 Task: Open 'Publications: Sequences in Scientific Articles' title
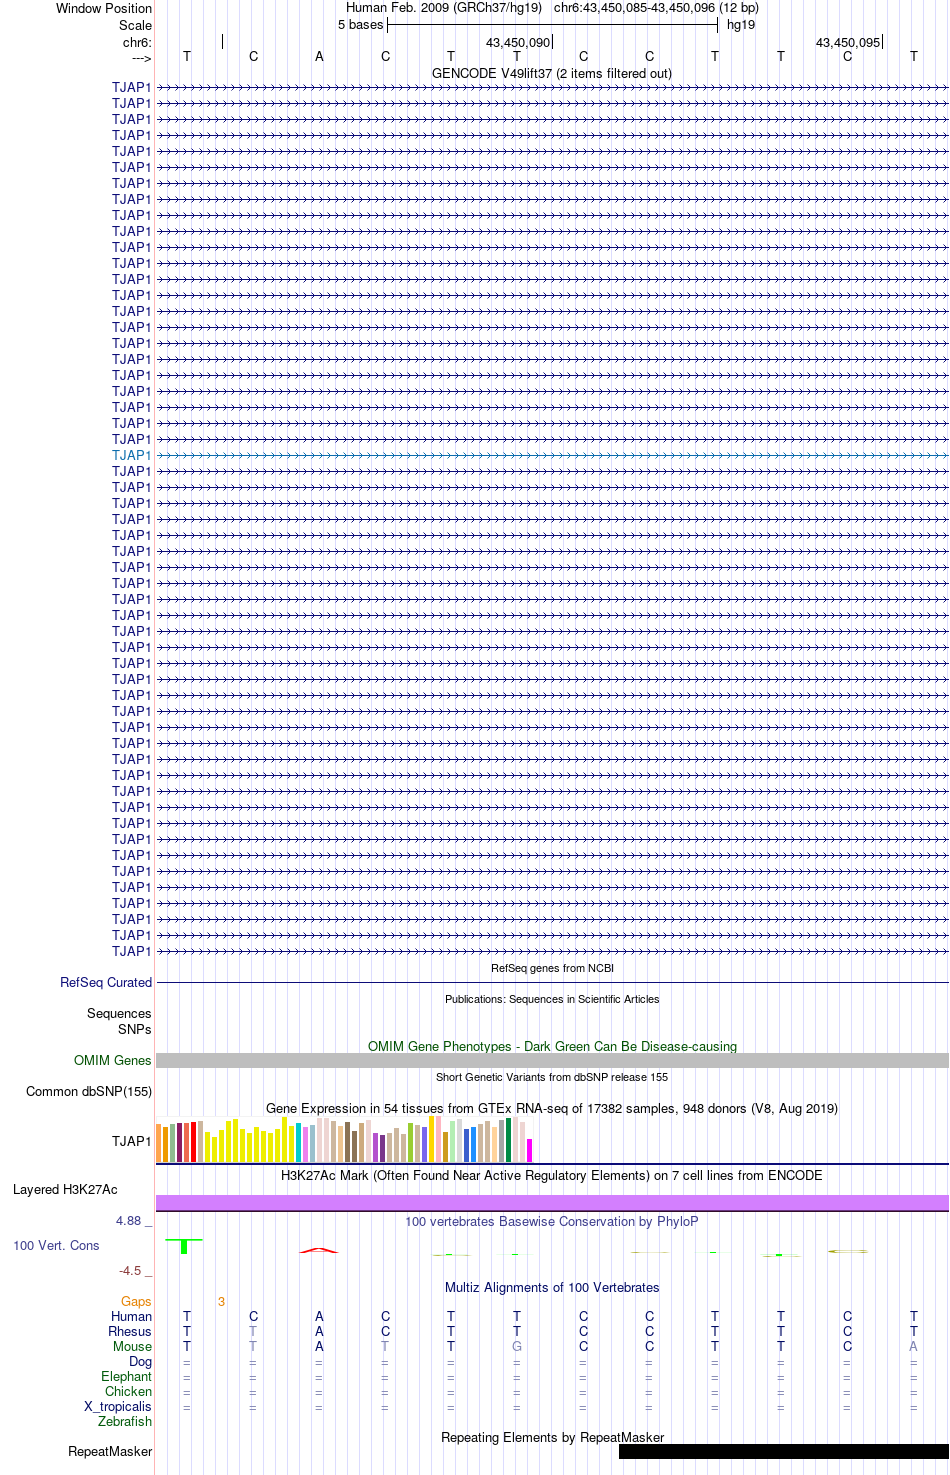pyautogui.click(x=552, y=999)
